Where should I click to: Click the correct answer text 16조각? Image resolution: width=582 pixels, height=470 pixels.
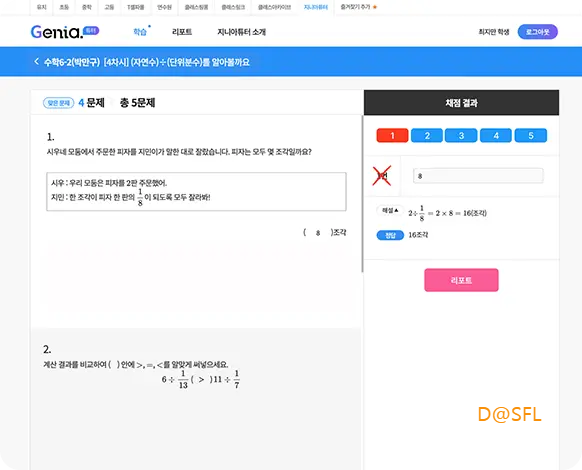[x=418, y=235]
